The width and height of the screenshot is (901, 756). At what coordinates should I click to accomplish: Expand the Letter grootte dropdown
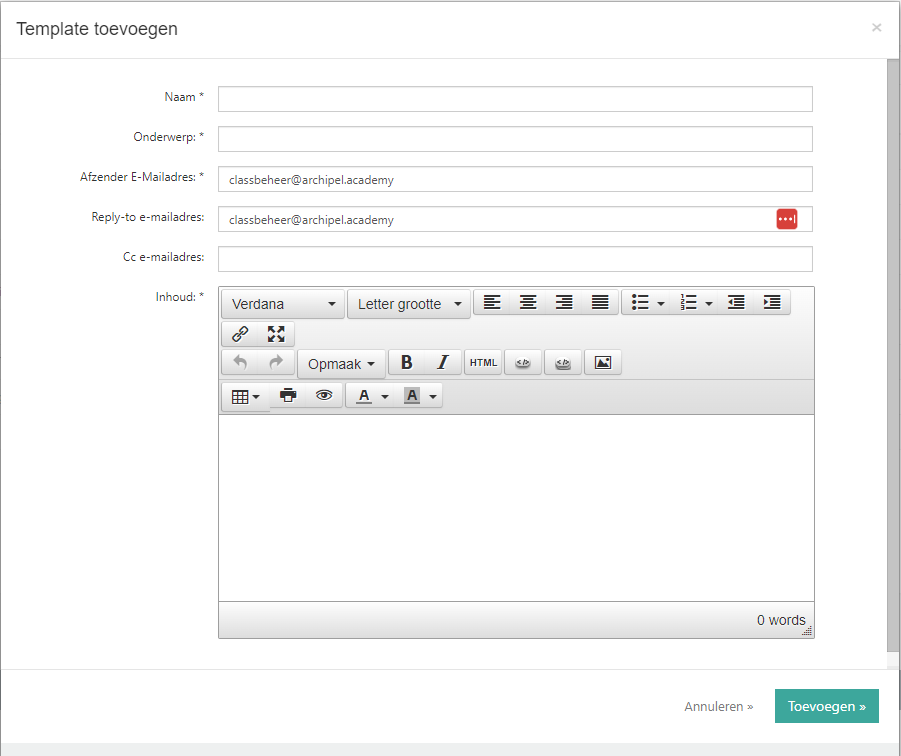409,304
